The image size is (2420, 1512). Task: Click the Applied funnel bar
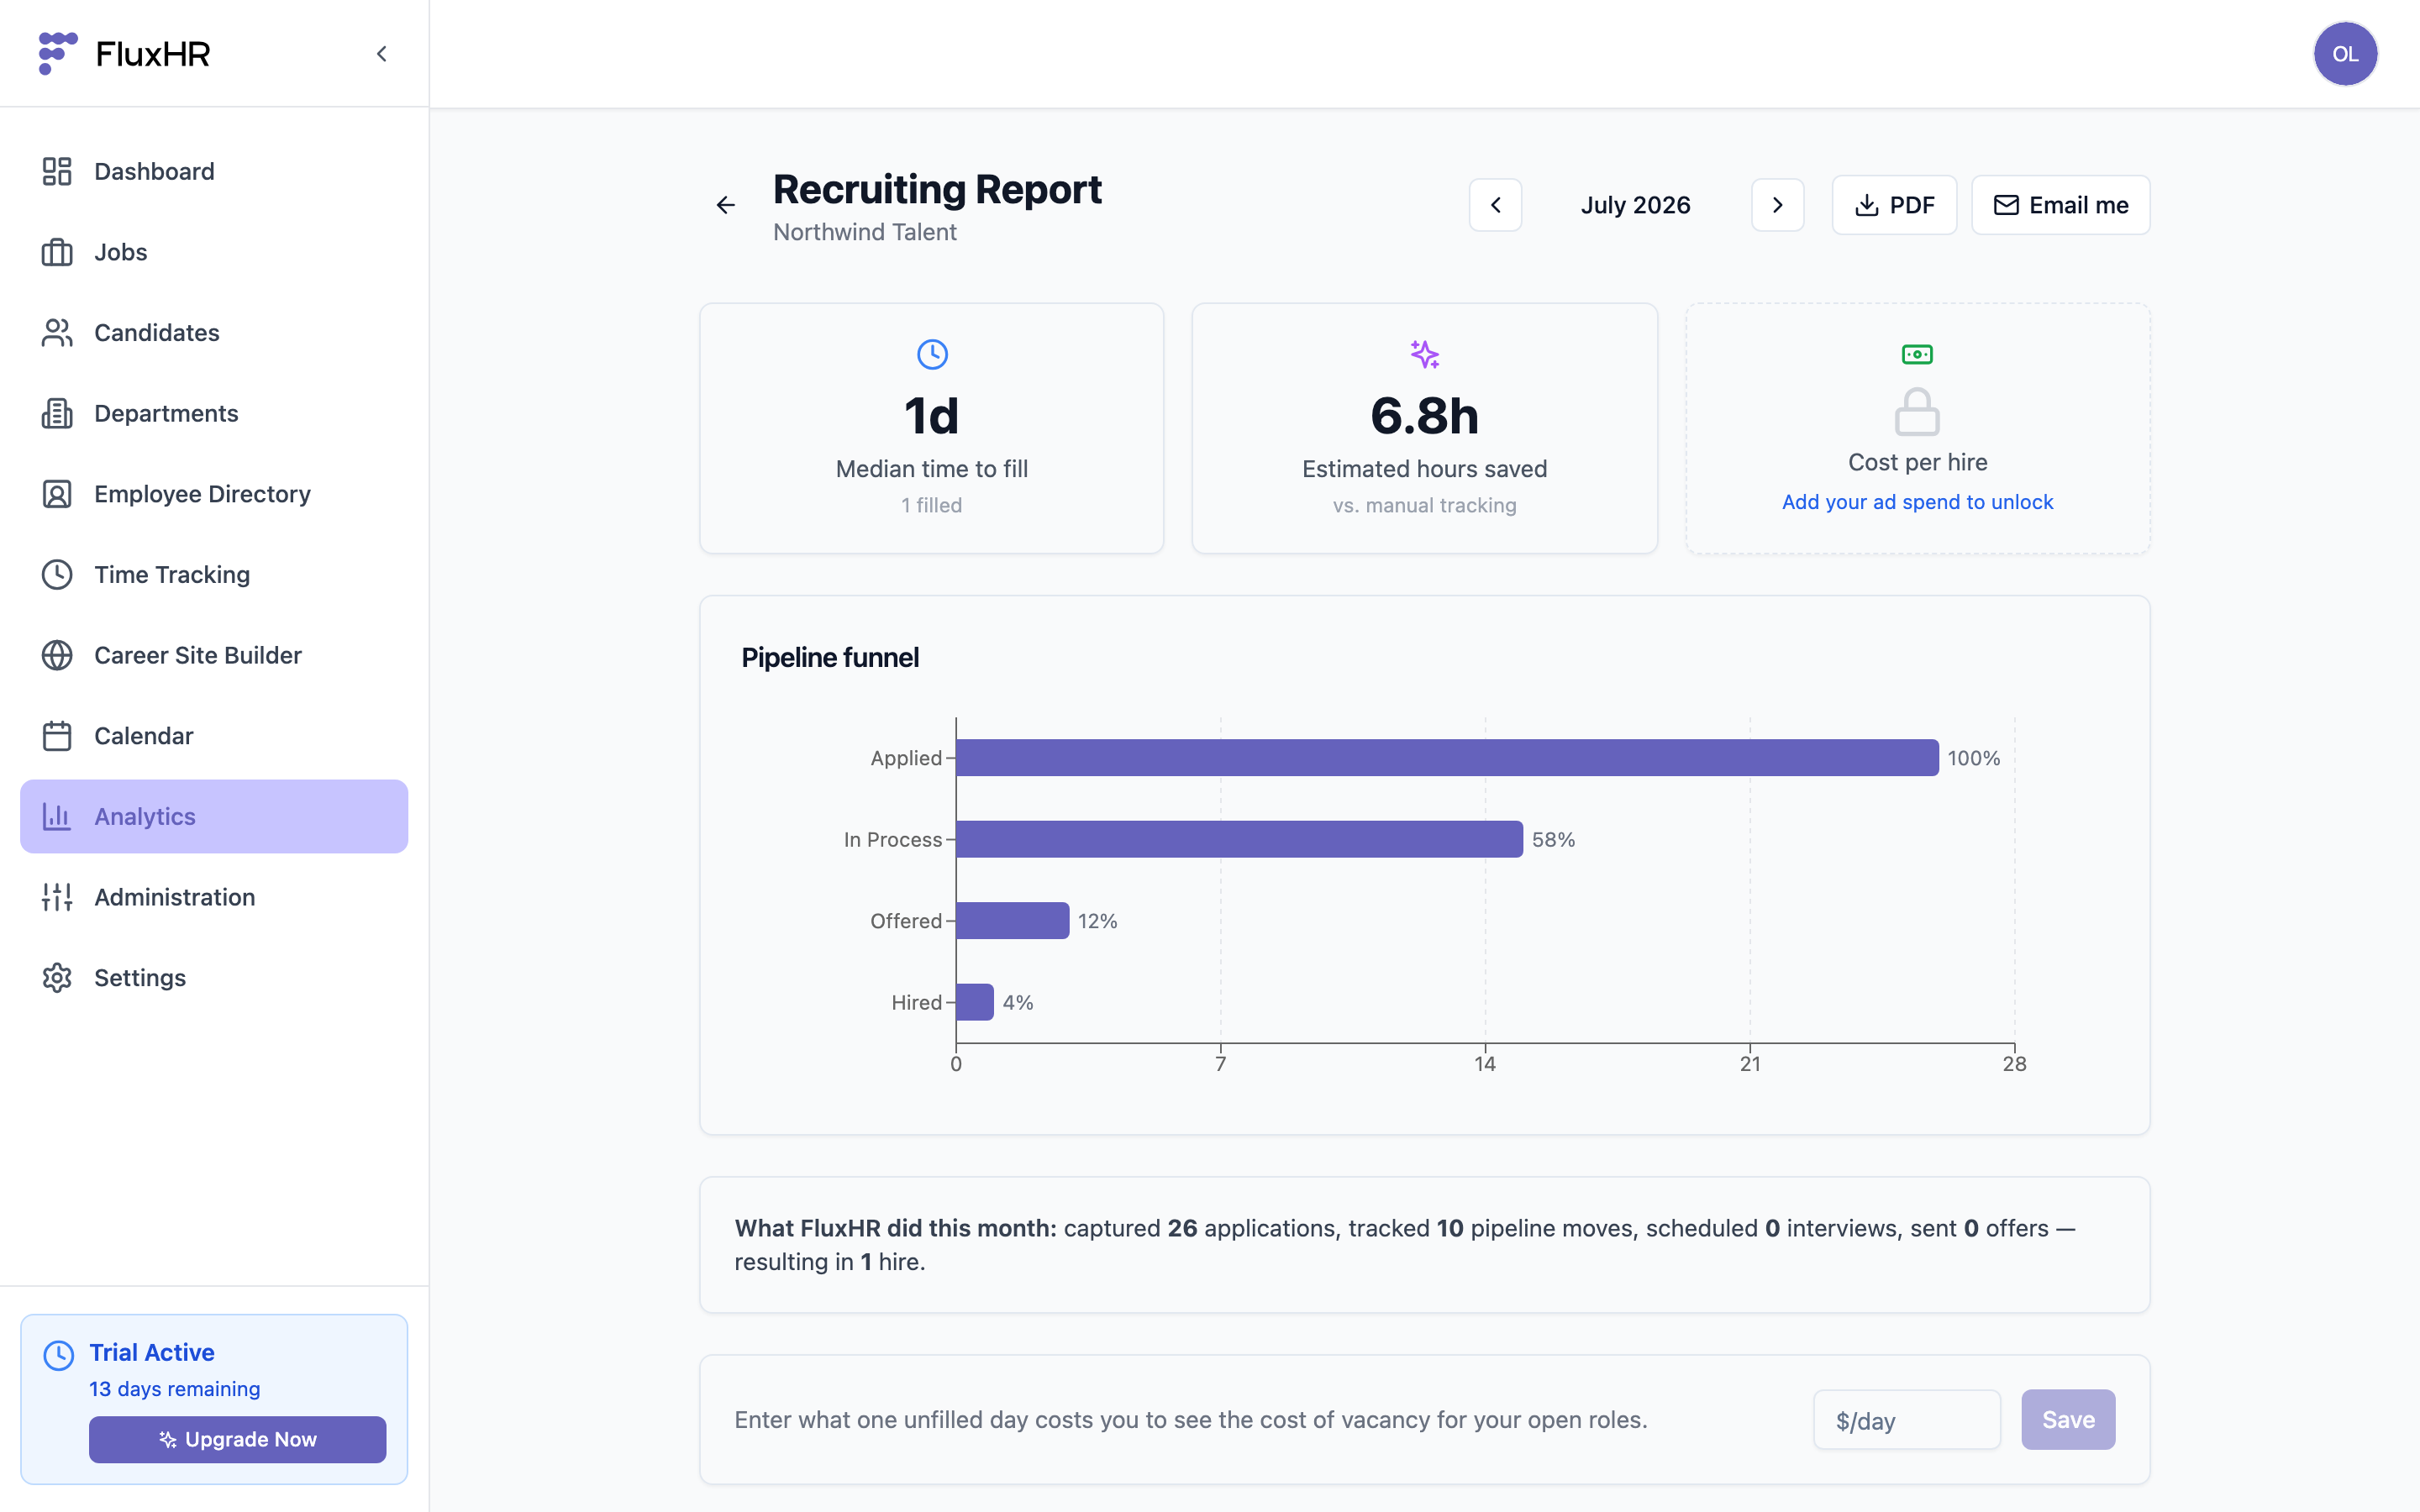[1447, 758]
